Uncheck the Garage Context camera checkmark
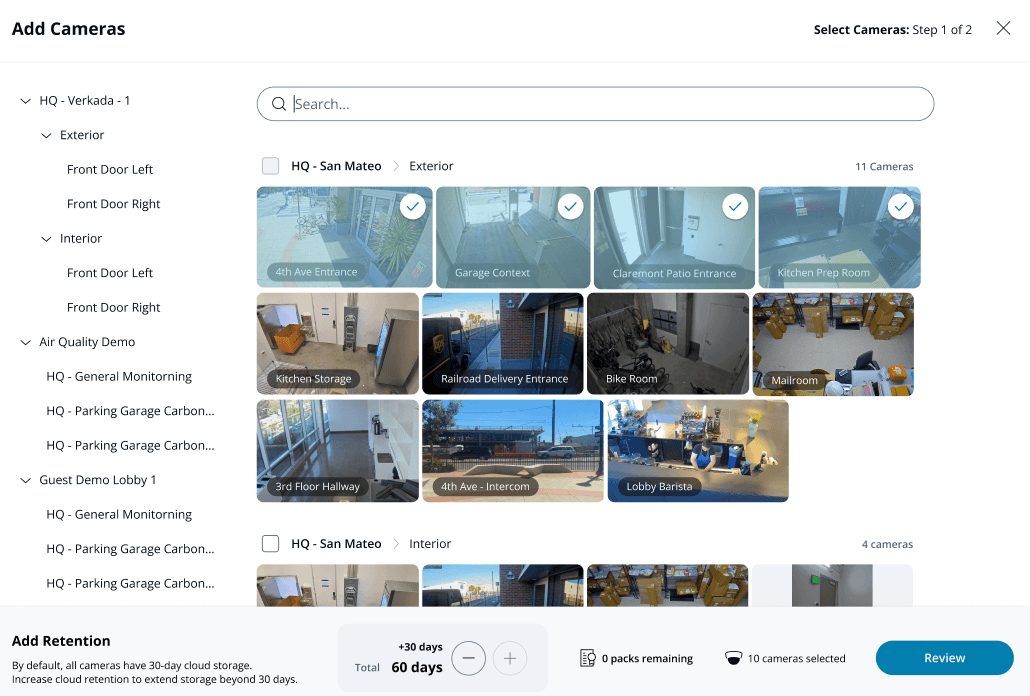 point(570,206)
